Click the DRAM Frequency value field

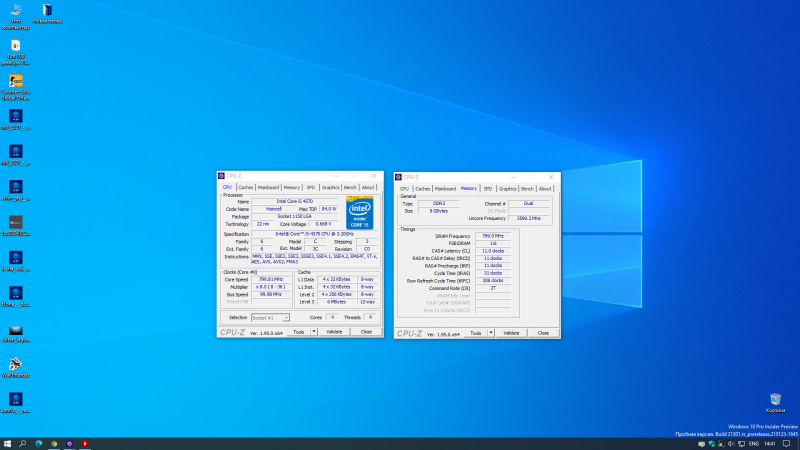click(495, 236)
